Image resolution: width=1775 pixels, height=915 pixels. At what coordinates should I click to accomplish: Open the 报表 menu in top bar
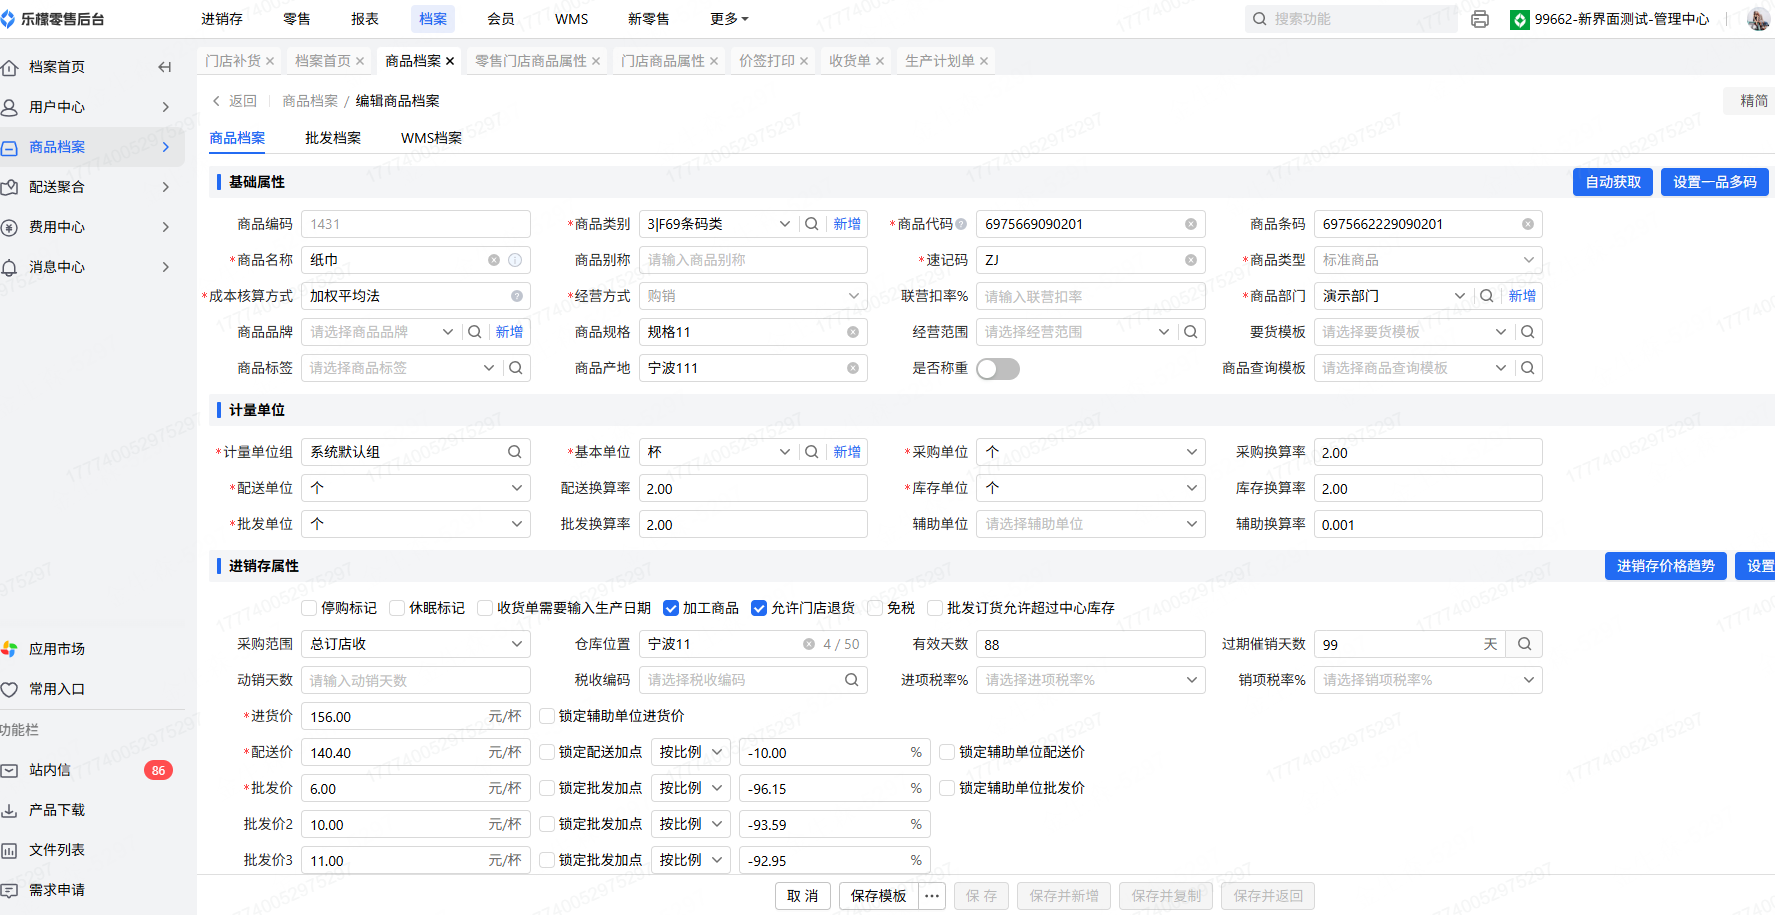tap(365, 19)
